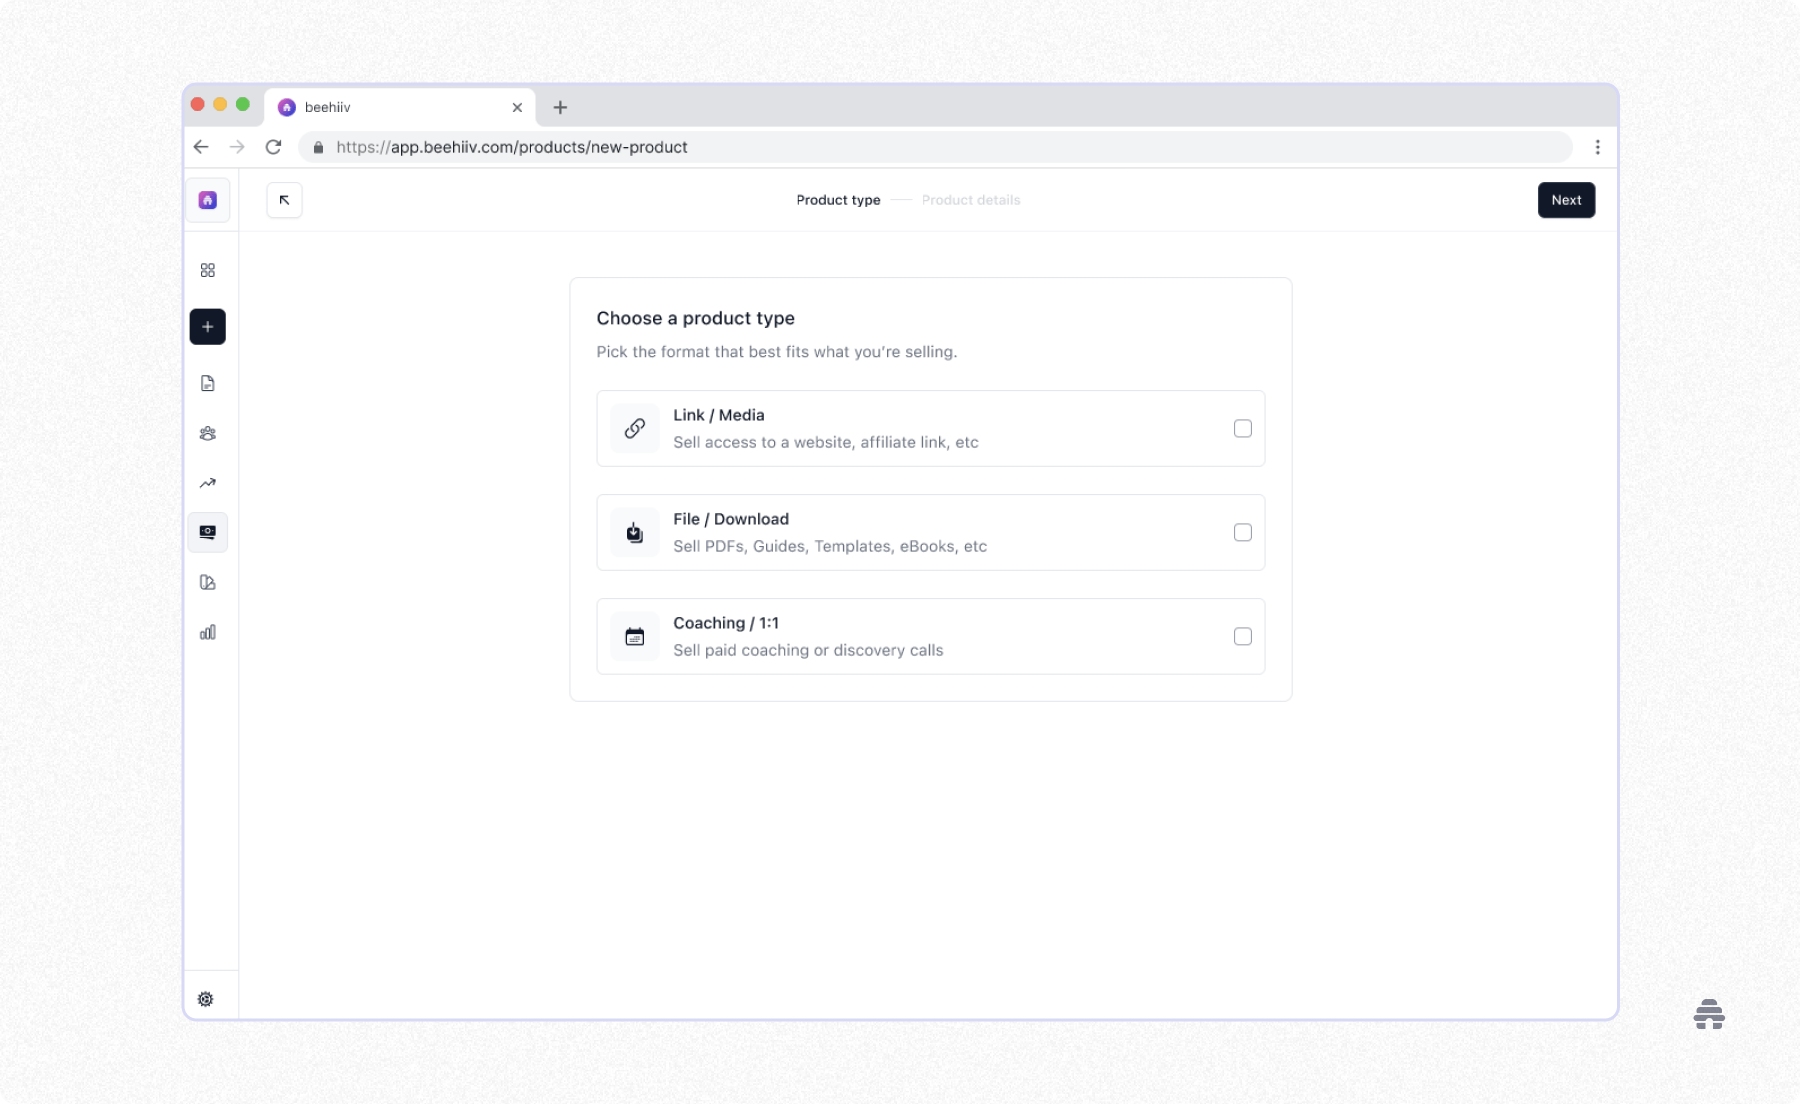
Task: Select the Link / Media checkbox
Action: coord(1243,428)
